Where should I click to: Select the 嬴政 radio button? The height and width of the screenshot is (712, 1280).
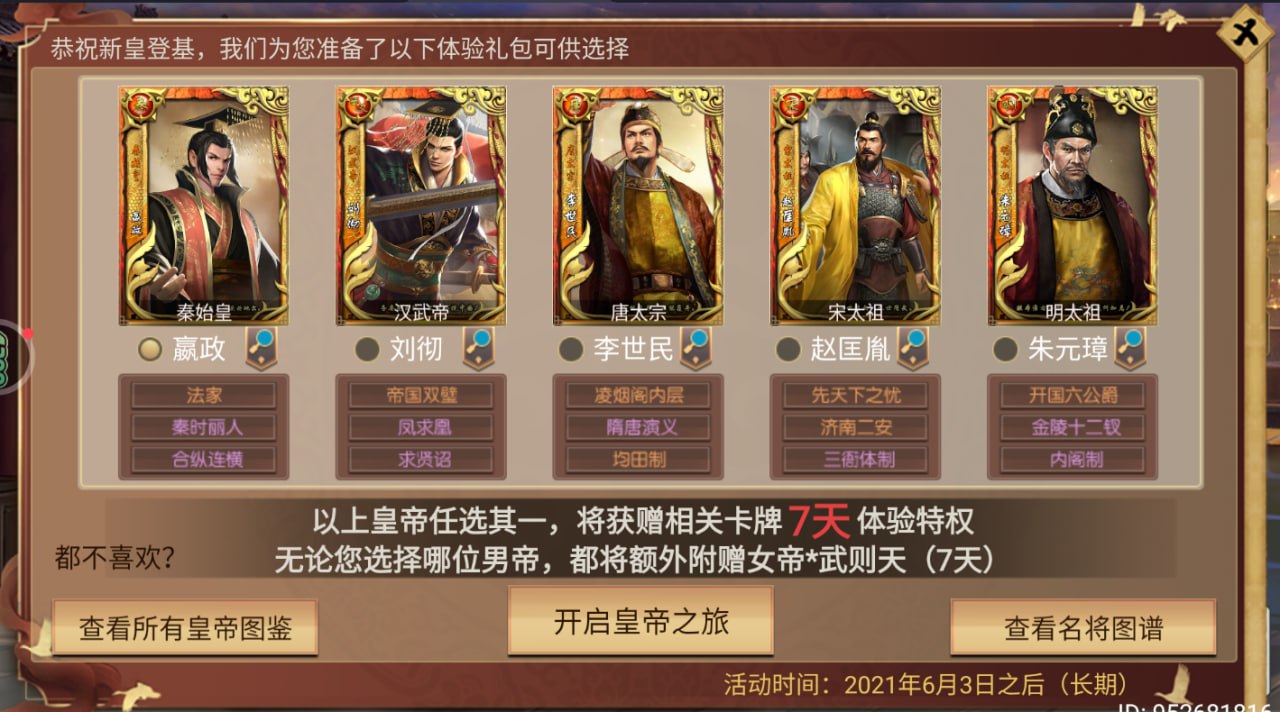pos(151,349)
